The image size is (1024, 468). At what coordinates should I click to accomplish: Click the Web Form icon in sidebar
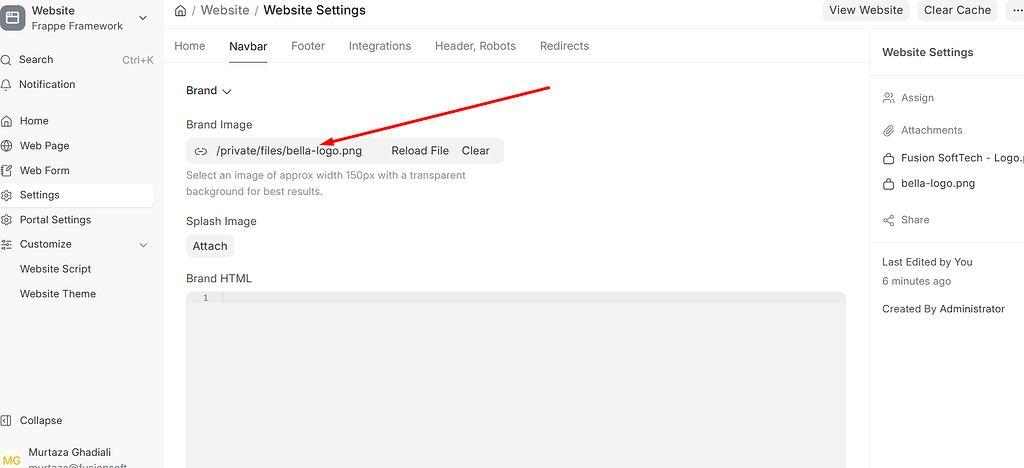[x=6, y=171]
